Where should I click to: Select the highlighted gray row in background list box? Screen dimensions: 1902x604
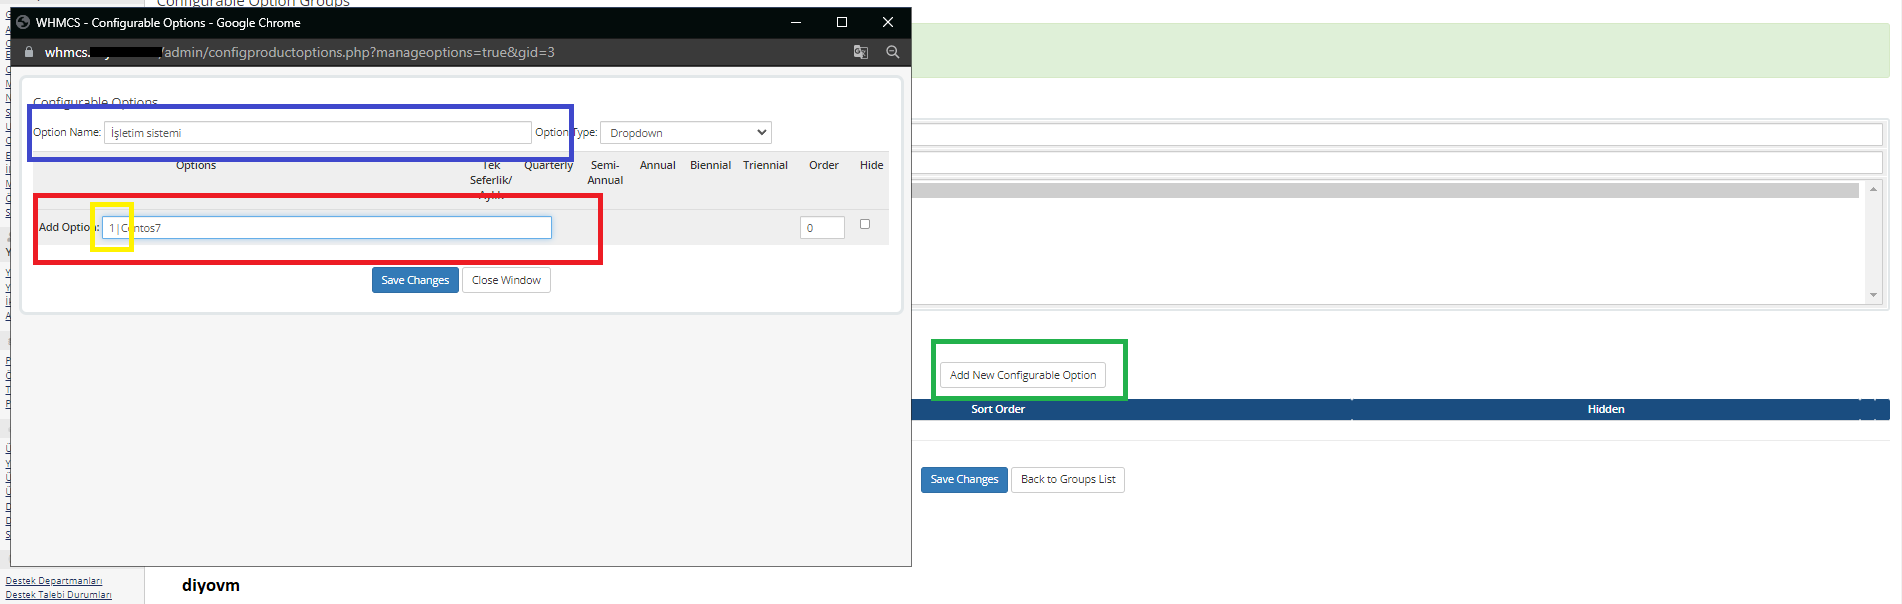pyautogui.click(x=1385, y=190)
